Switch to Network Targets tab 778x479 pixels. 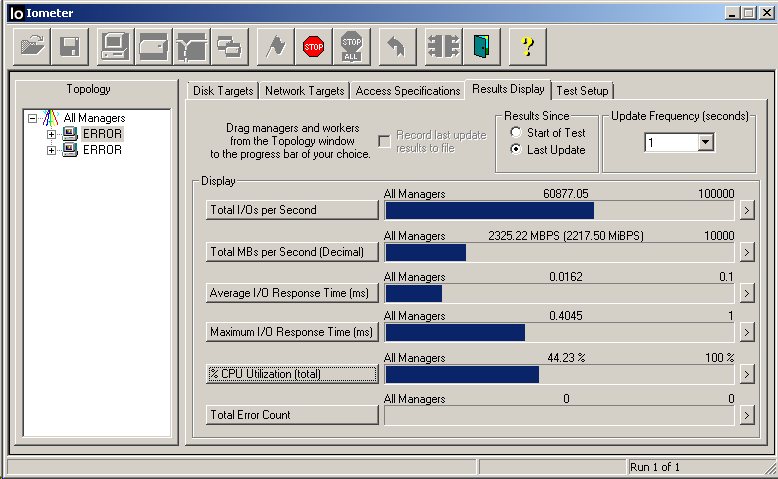click(304, 91)
